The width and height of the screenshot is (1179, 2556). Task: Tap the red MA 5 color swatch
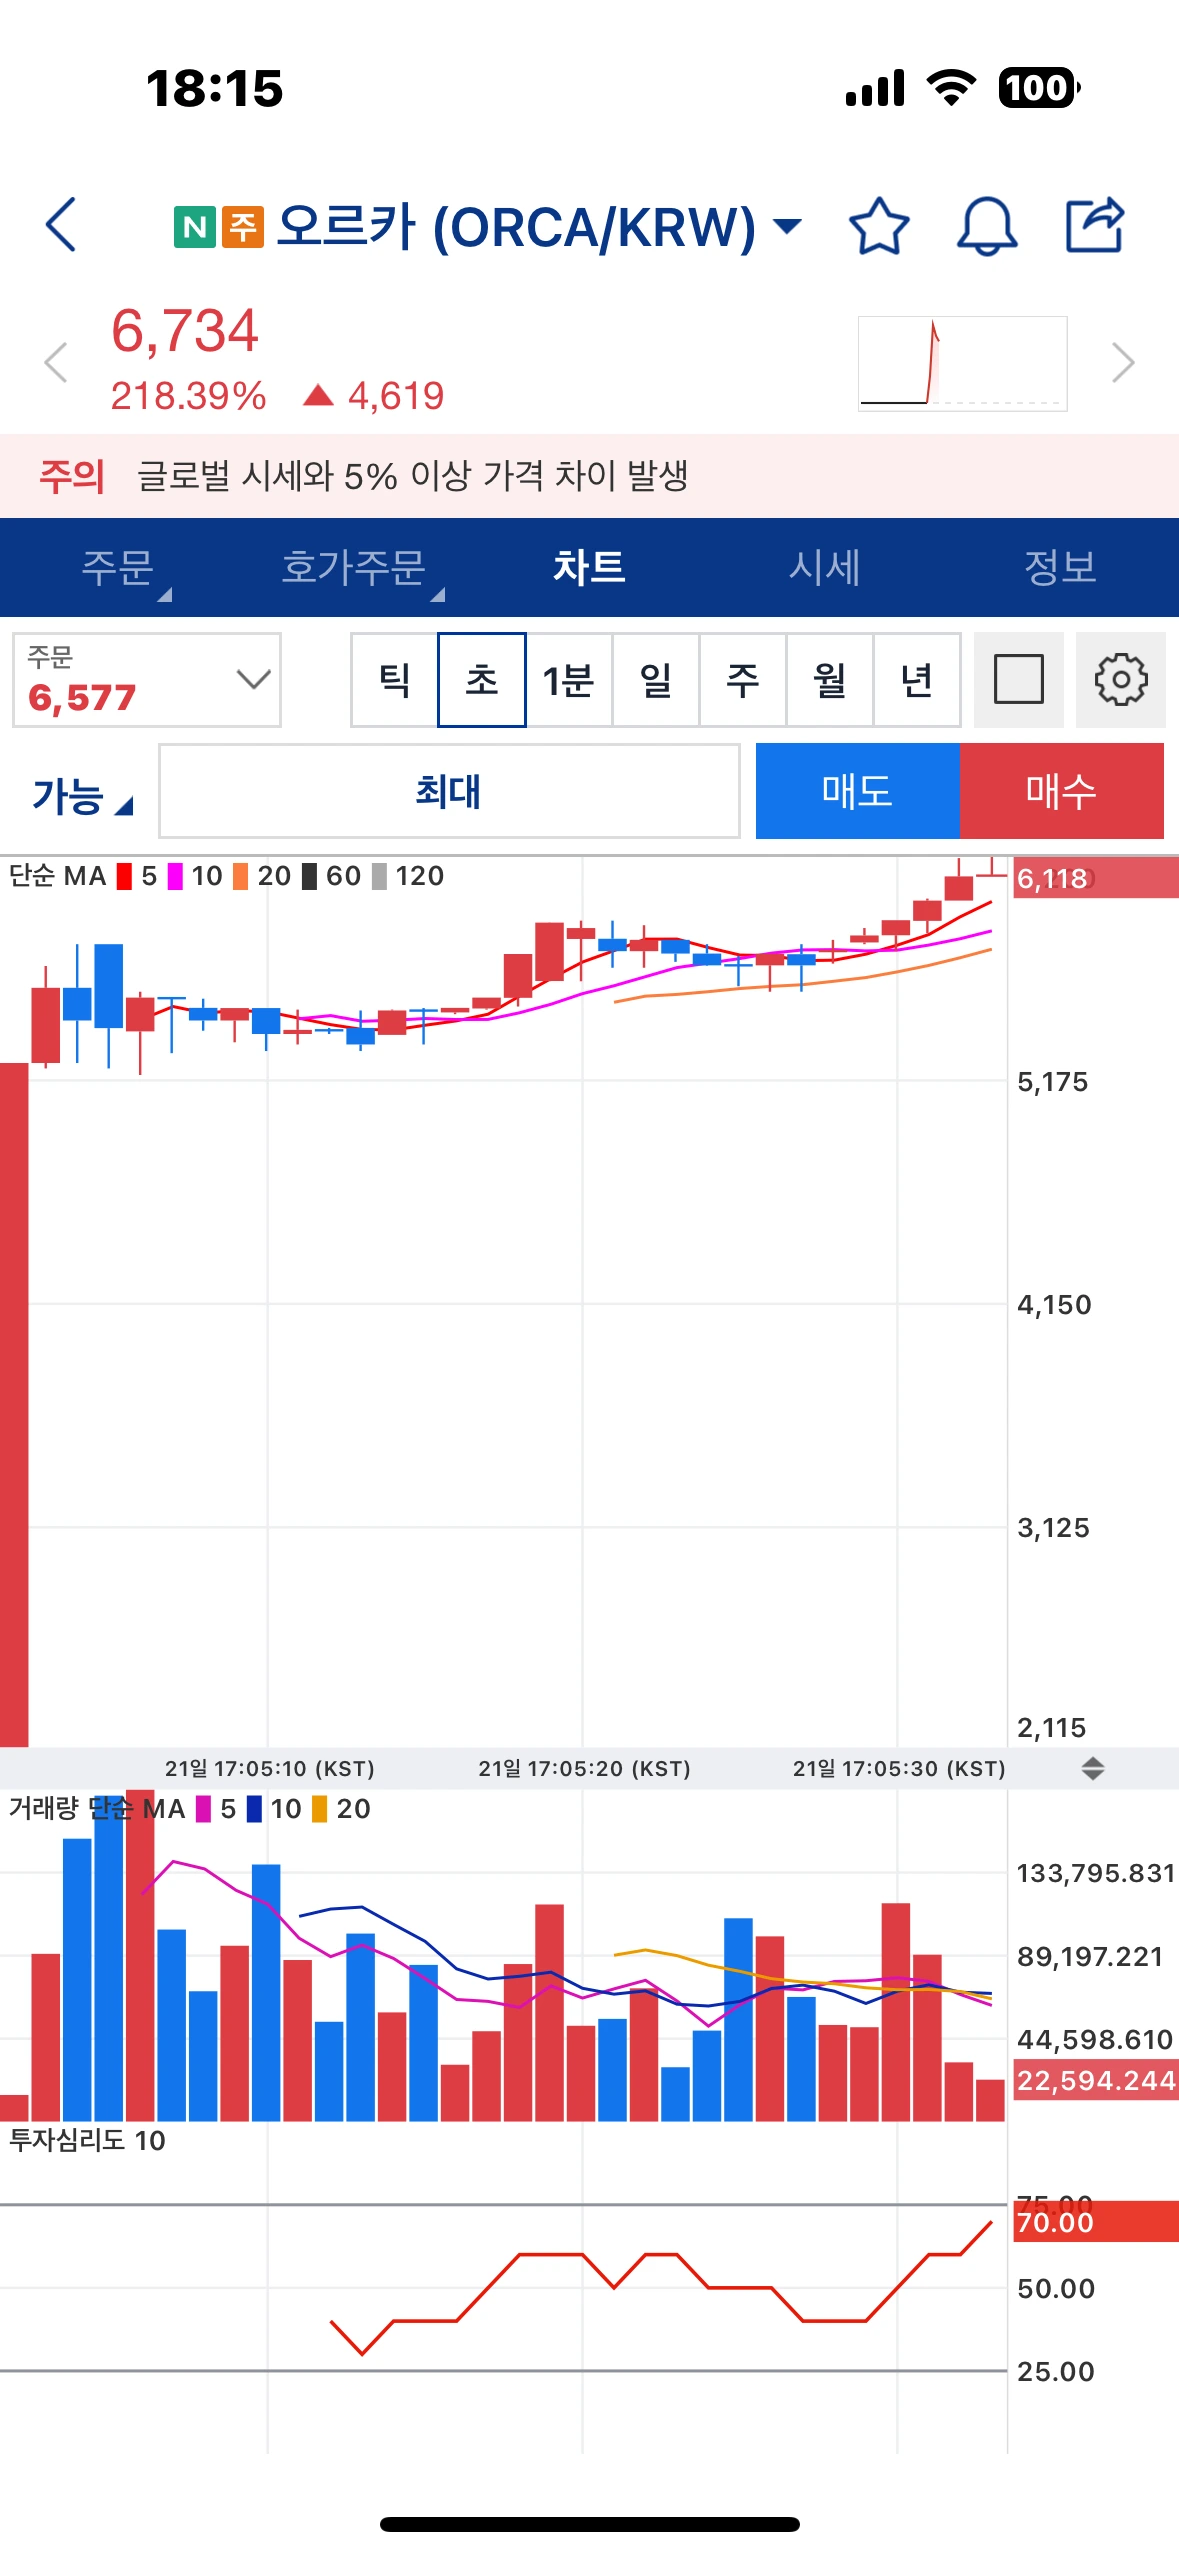click(x=124, y=877)
